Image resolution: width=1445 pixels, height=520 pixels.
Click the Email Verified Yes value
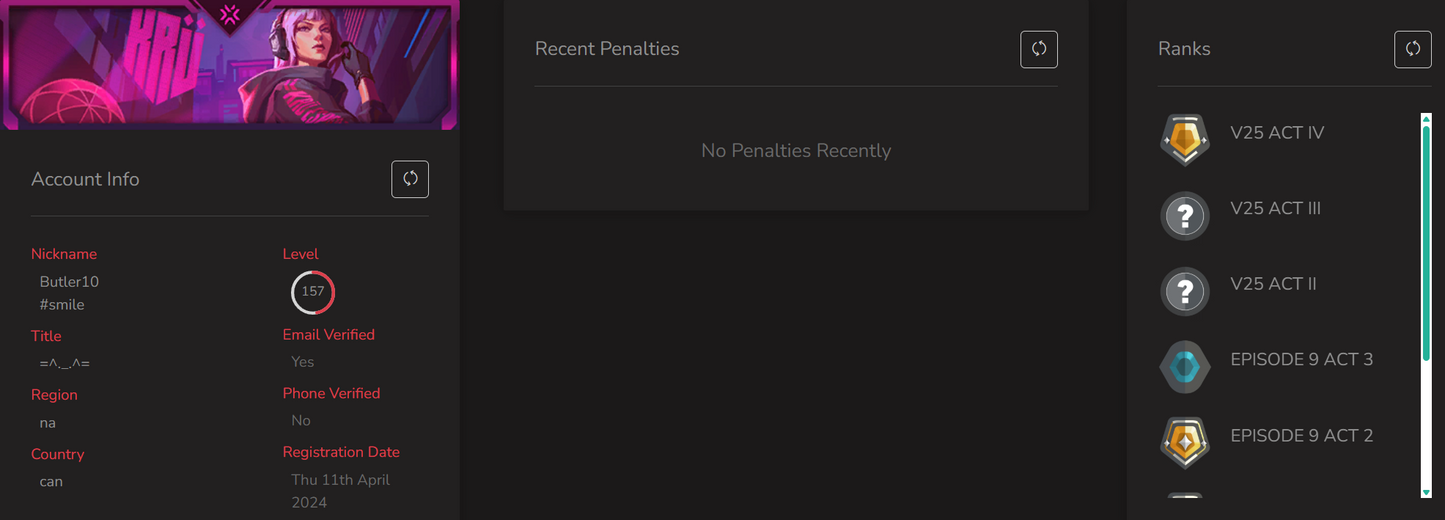tap(302, 362)
